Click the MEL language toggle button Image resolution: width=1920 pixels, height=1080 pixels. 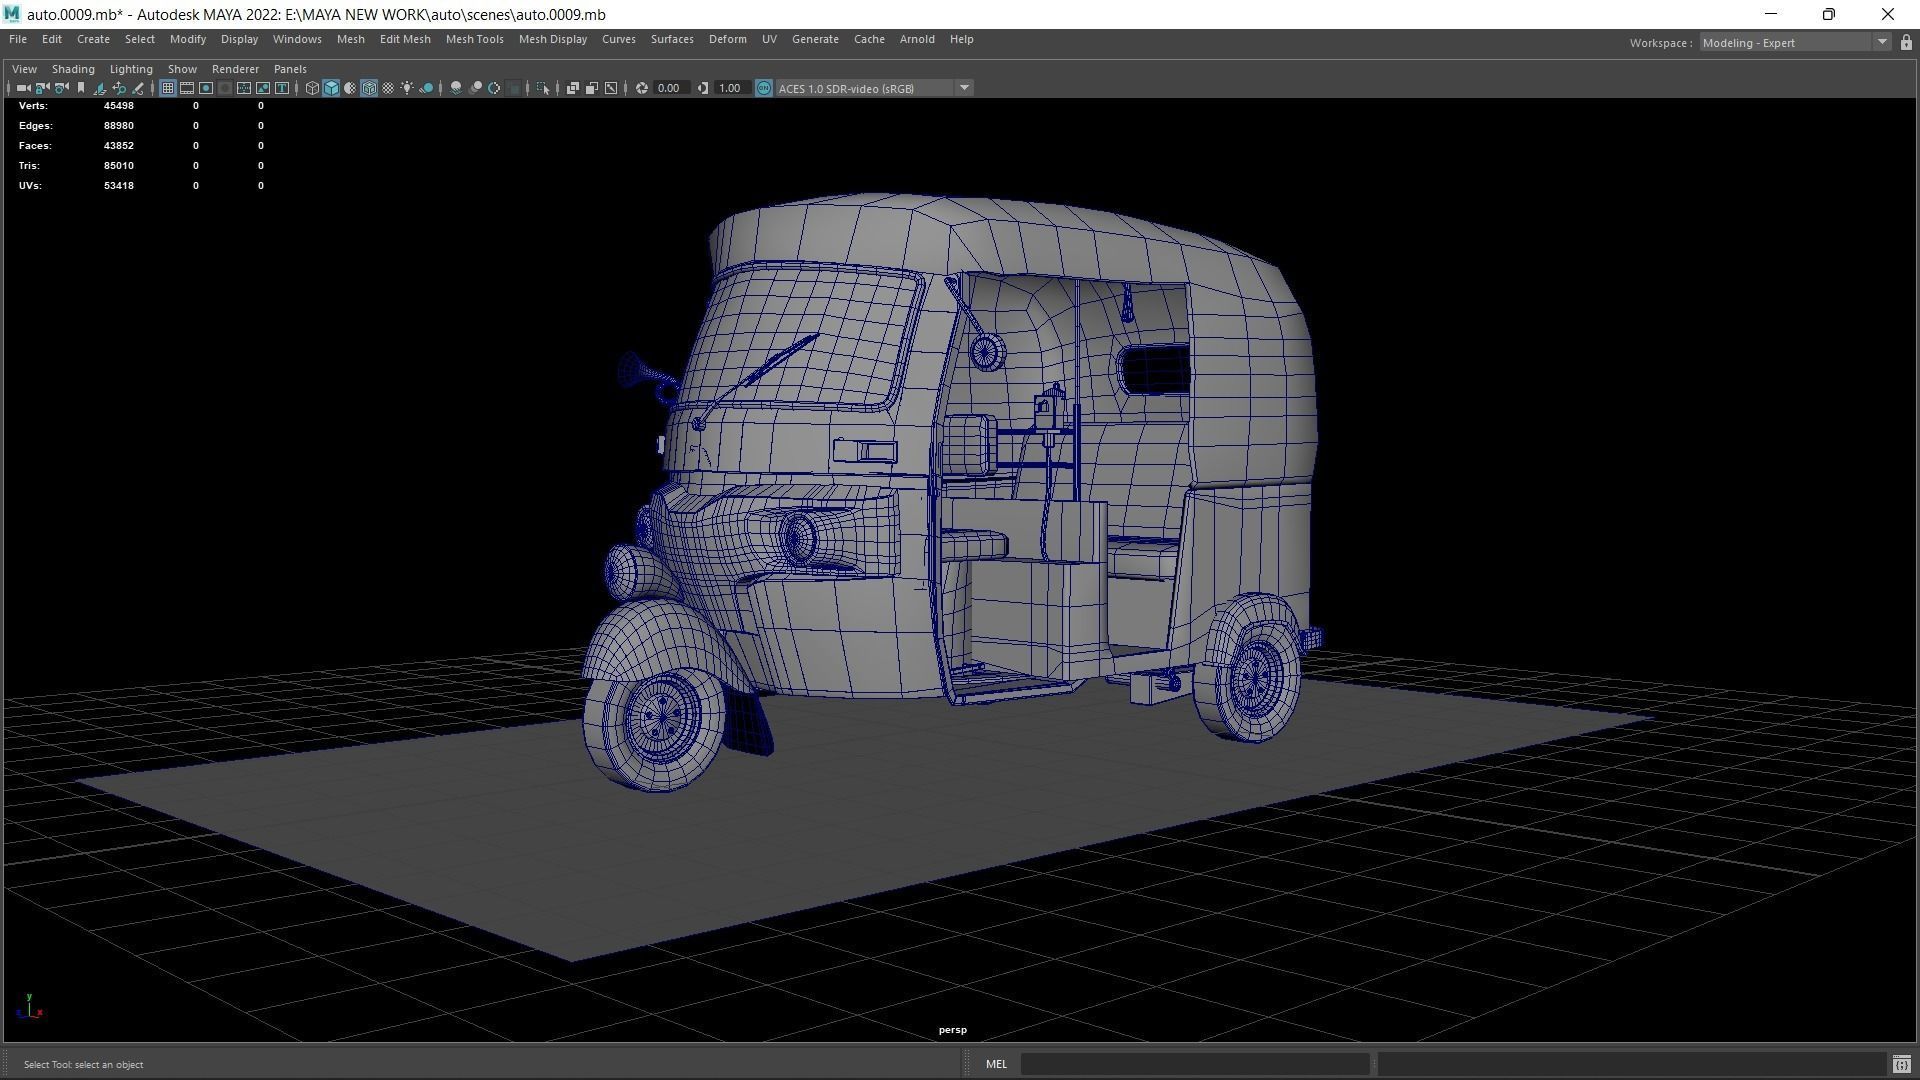(996, 1064)
